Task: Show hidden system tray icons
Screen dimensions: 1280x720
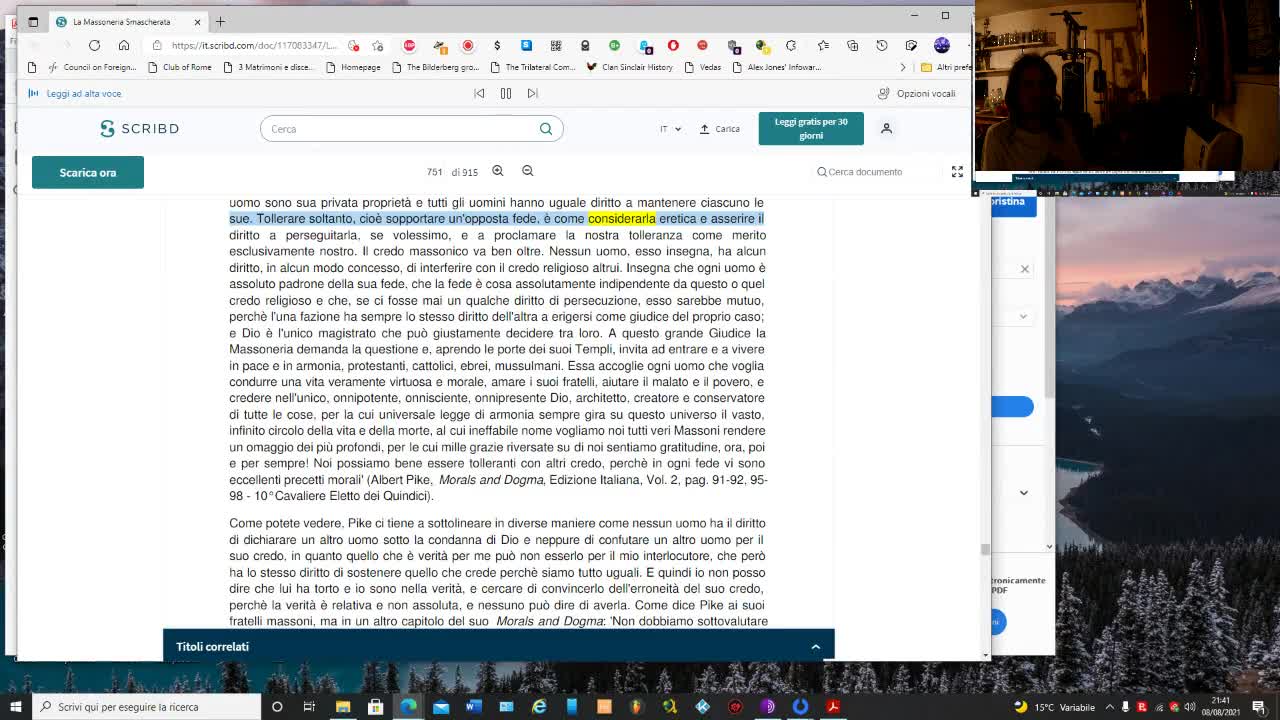Action: pyautogui.click(x=1109, y=707)
